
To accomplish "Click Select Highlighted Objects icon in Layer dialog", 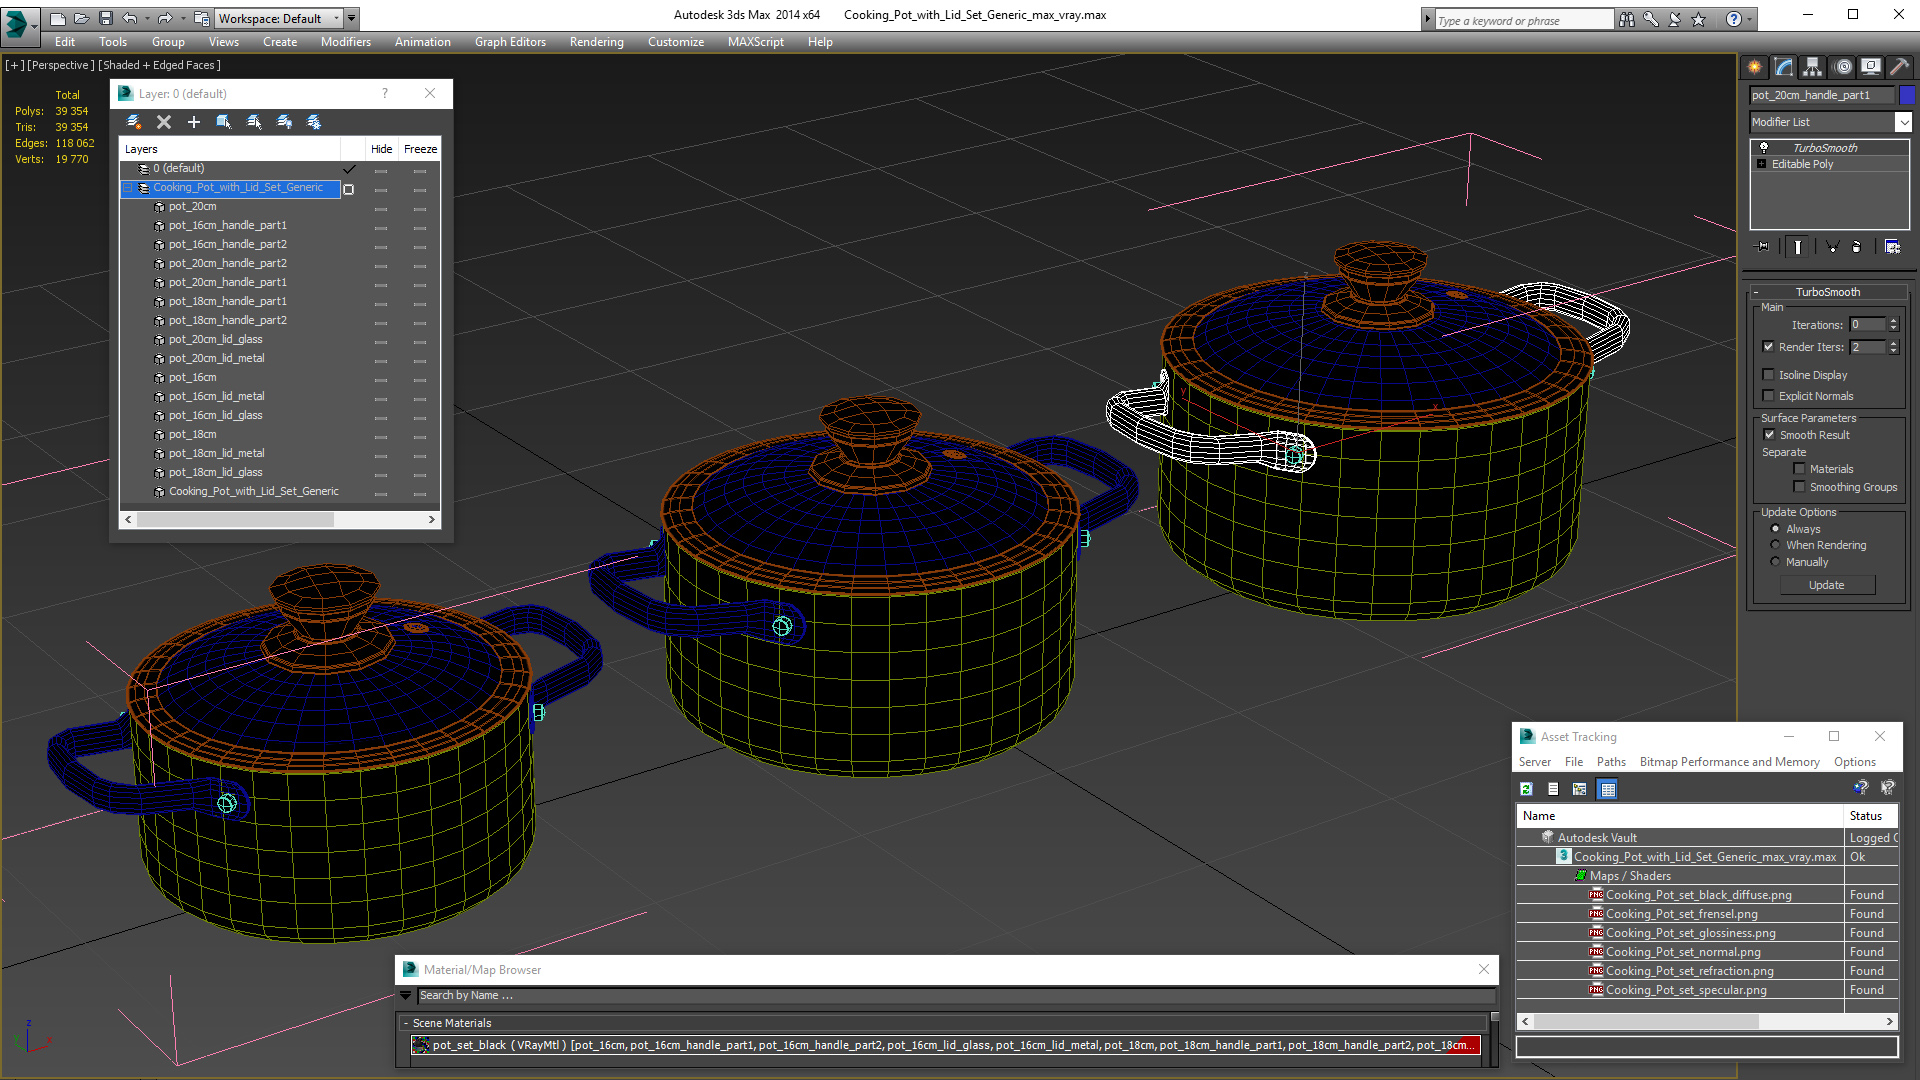I will click(x=224, y=122).
